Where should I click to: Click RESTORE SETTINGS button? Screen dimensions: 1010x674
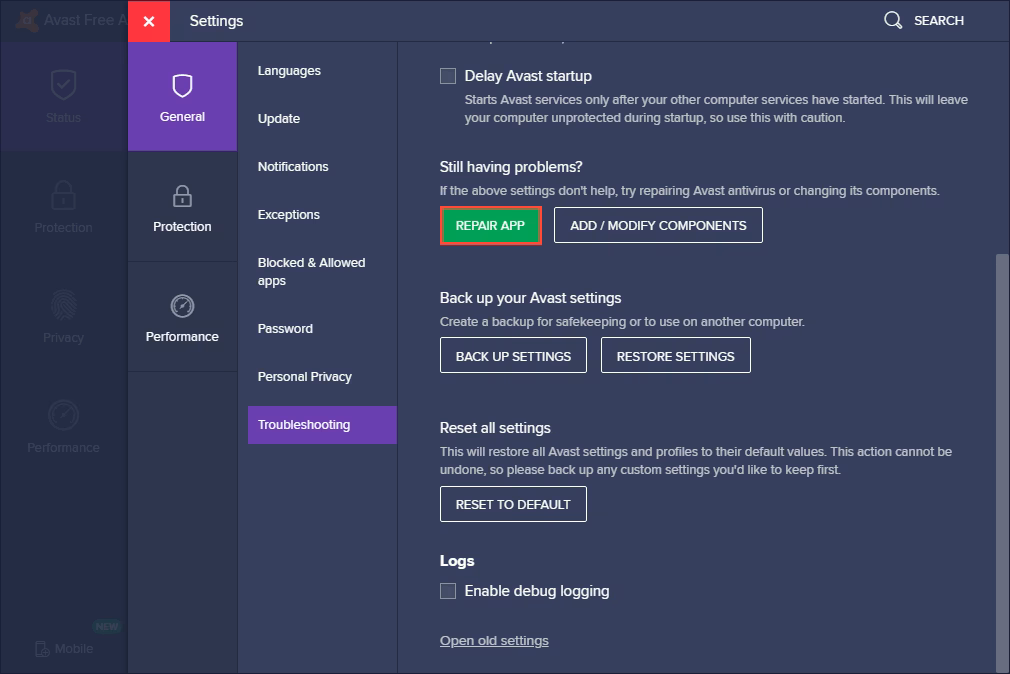pyautogui.click(x=676, y=356)
